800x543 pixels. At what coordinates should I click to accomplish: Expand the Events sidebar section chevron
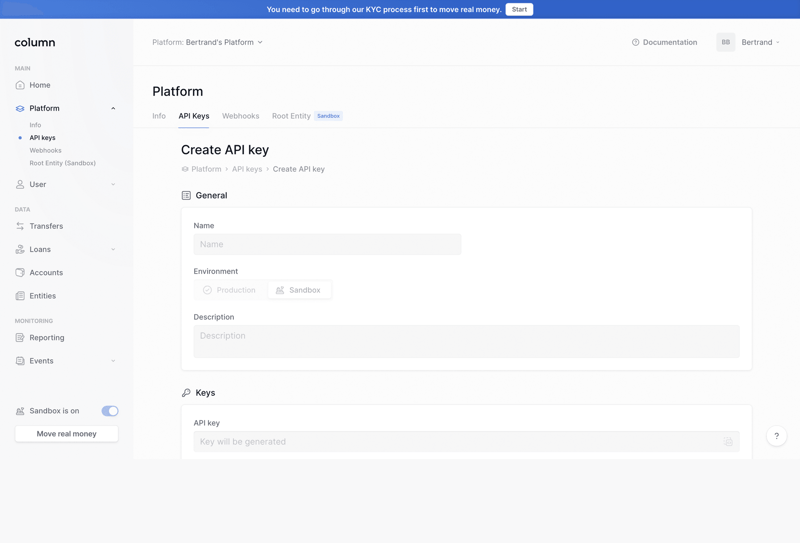coord(113,361)
